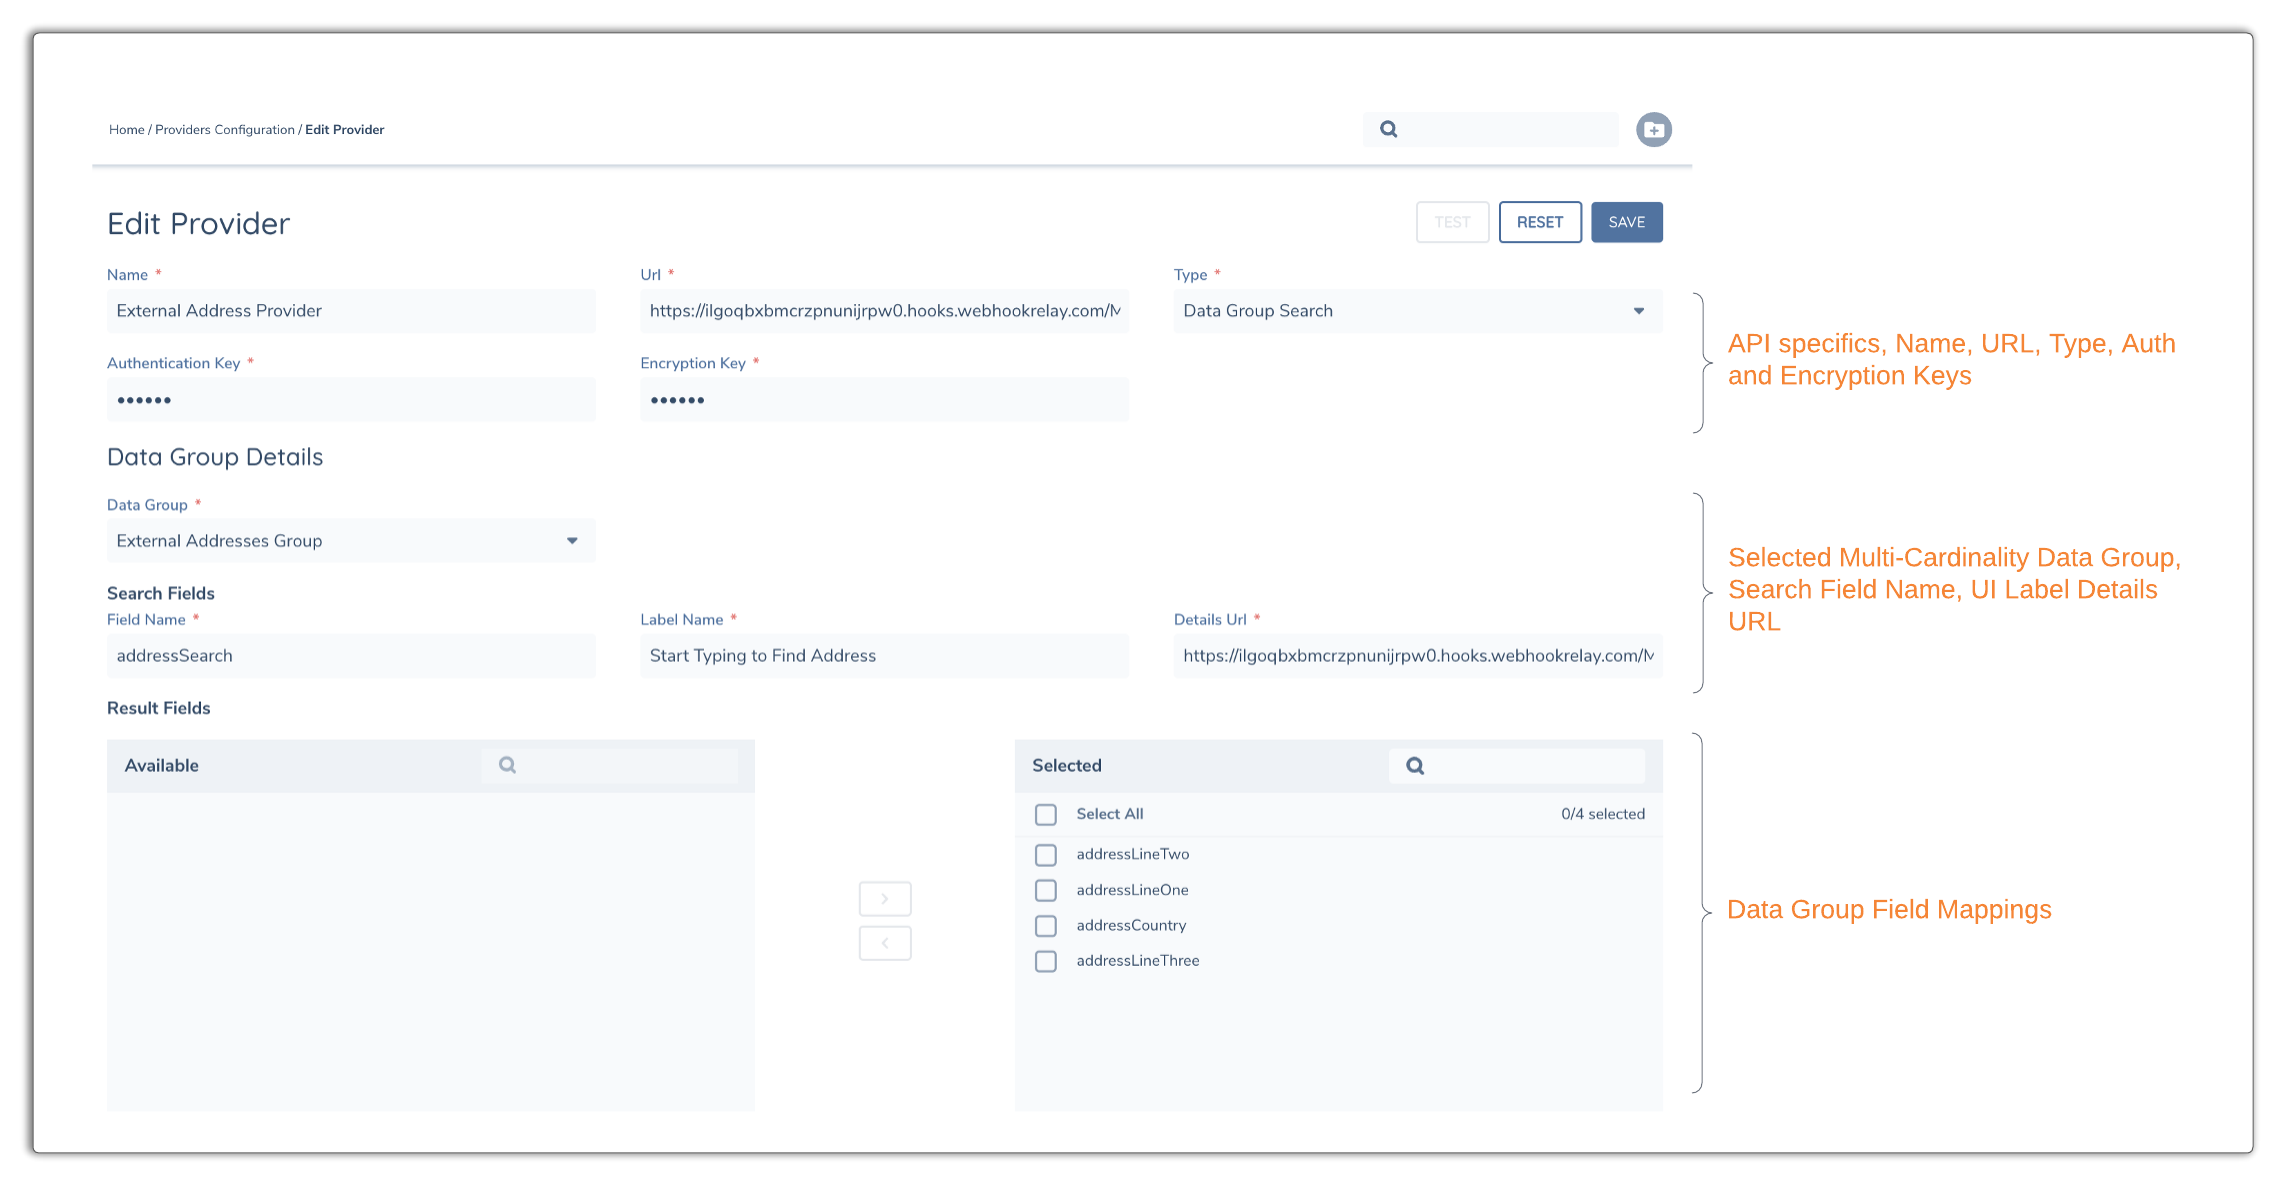Image resolution: width=2289 pixels, height=1193 pixels.
Task: Click the move-left arrow button
Action: (x=884, y=943)
